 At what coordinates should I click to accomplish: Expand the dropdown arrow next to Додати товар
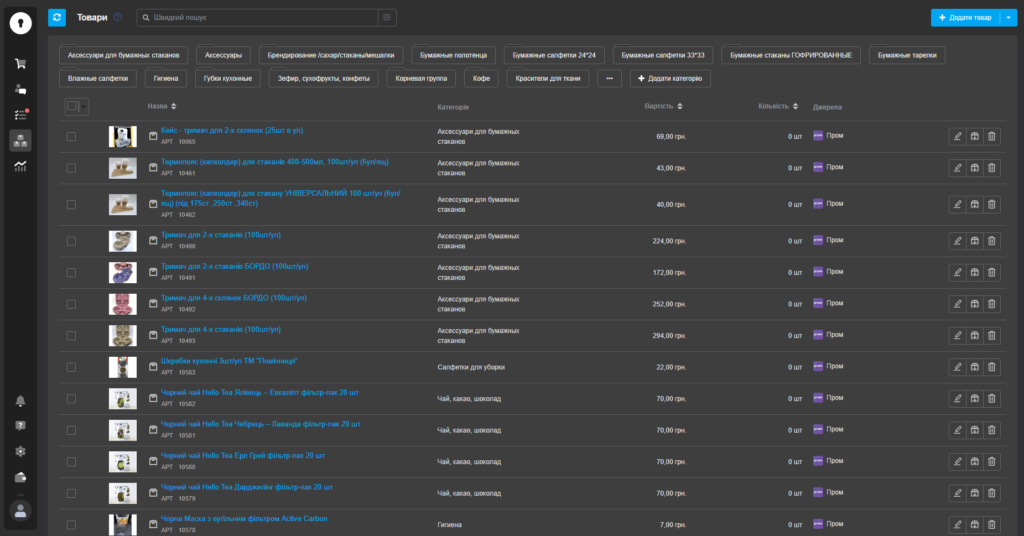click(1009, 17)
